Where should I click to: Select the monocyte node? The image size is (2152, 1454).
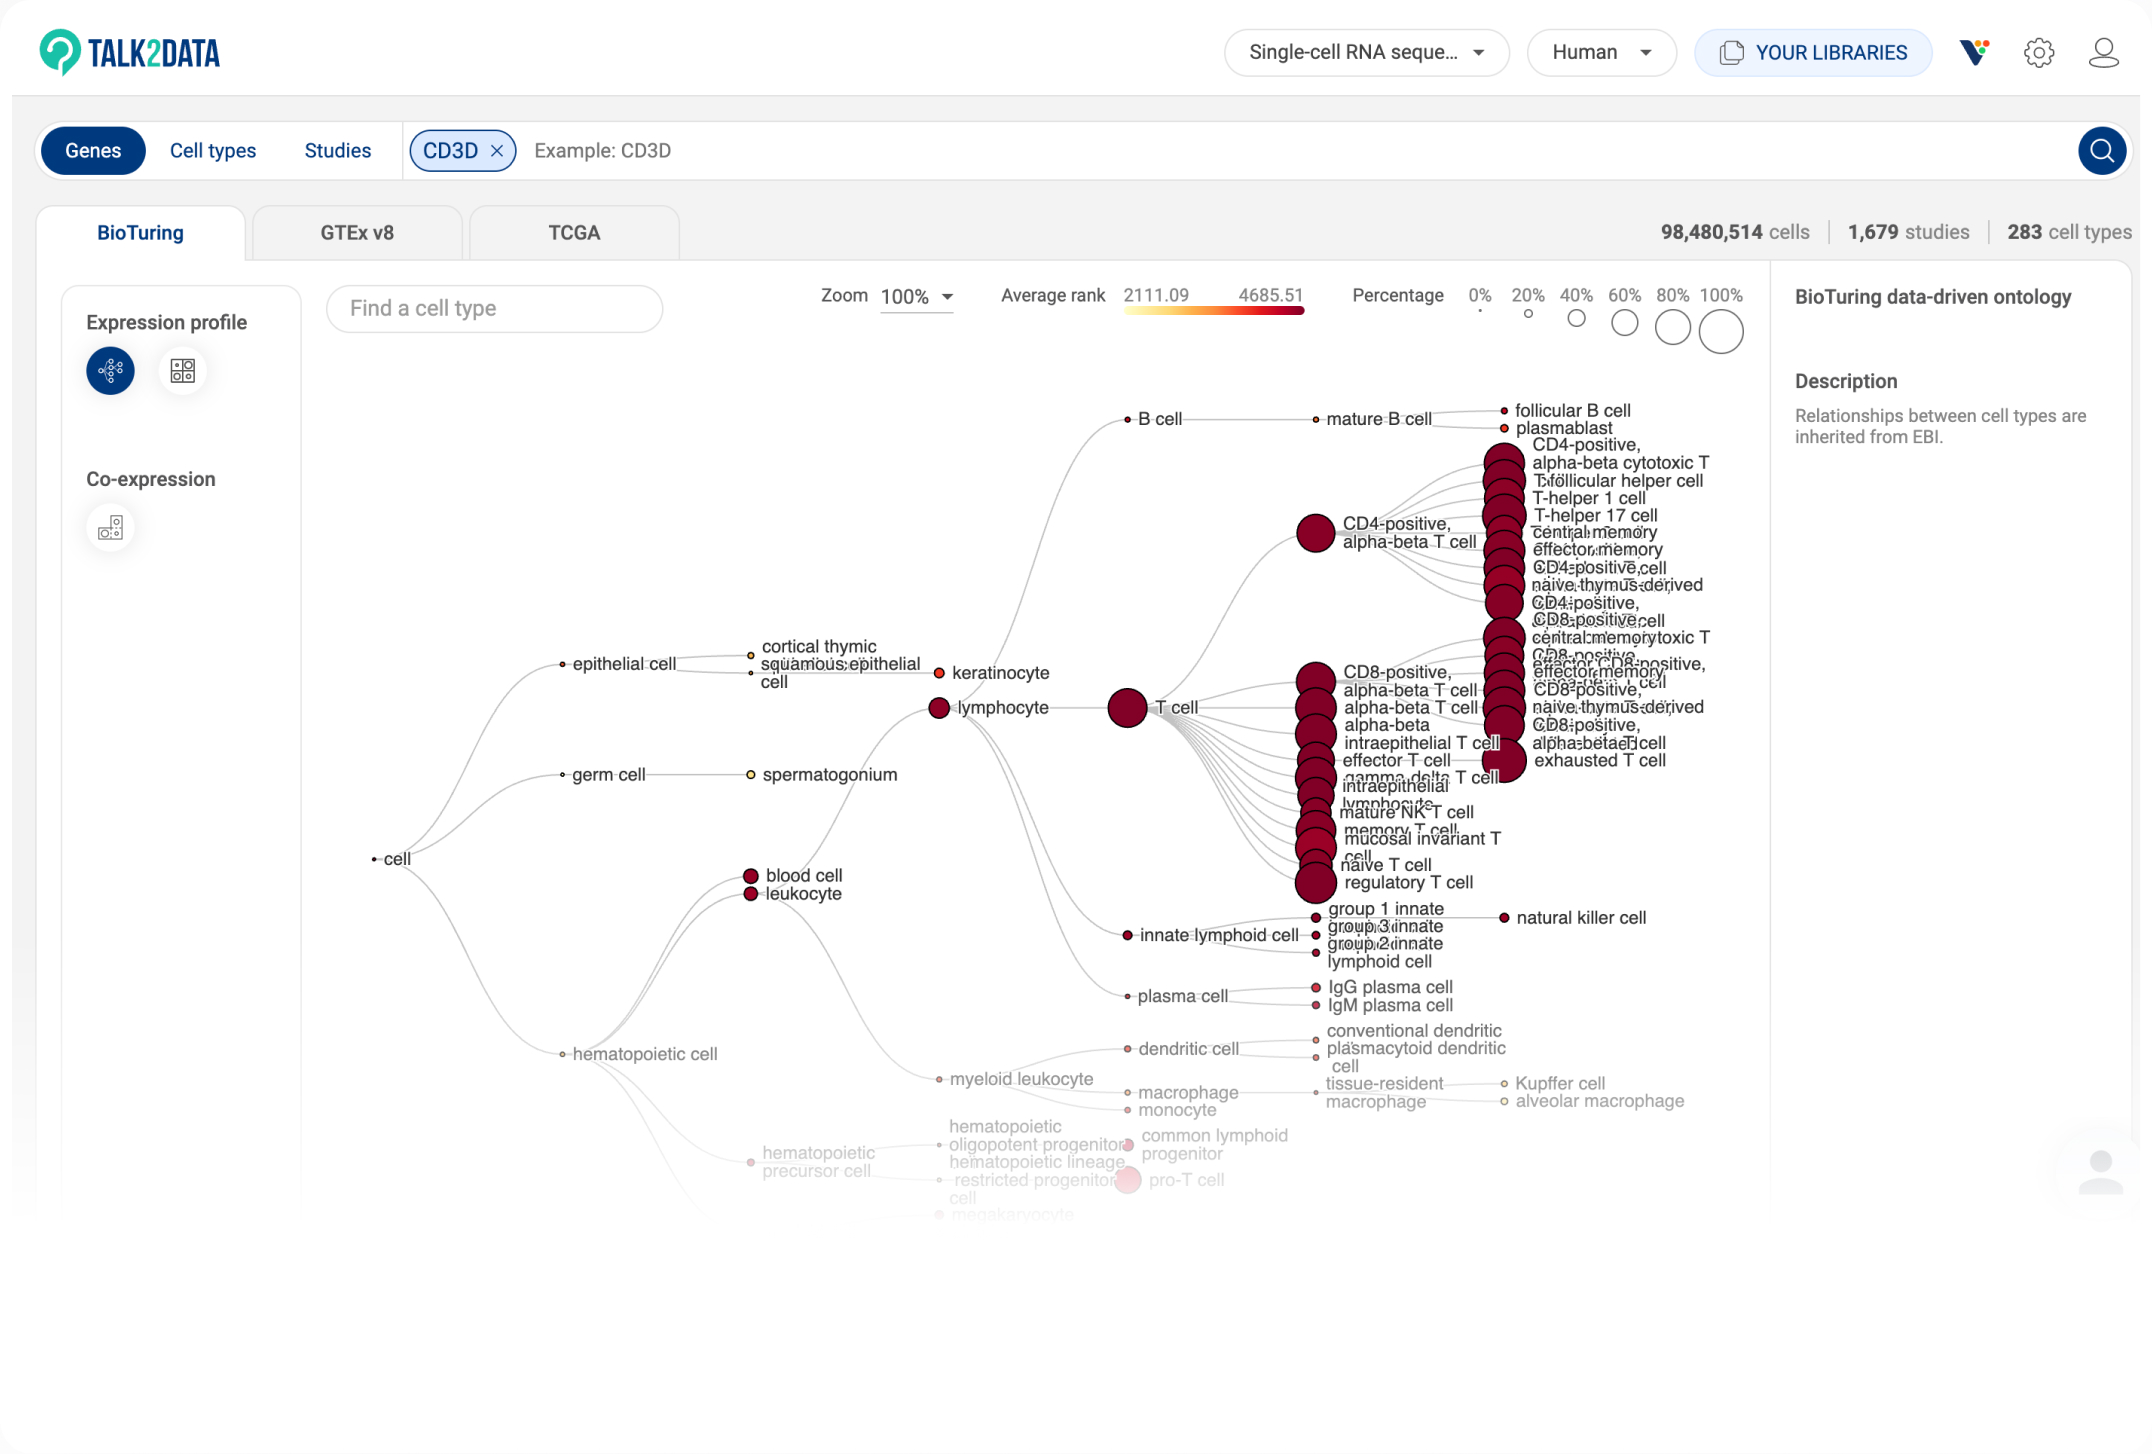[1127, 1111]
